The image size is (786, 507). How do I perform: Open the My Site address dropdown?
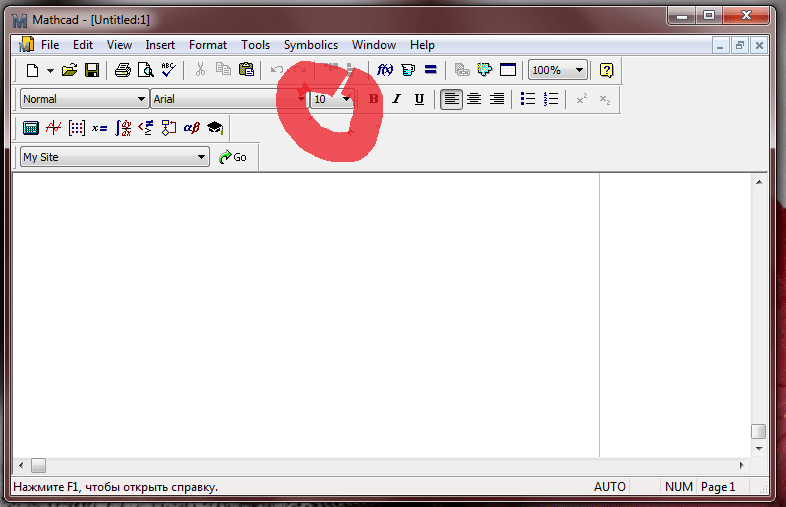click(201, 157)
